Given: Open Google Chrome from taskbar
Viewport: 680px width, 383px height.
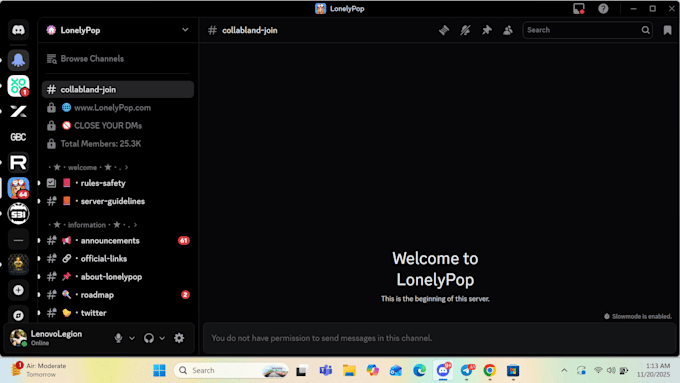Looking at the screenshot, I should pyautogui.click(x=490, y=370).
